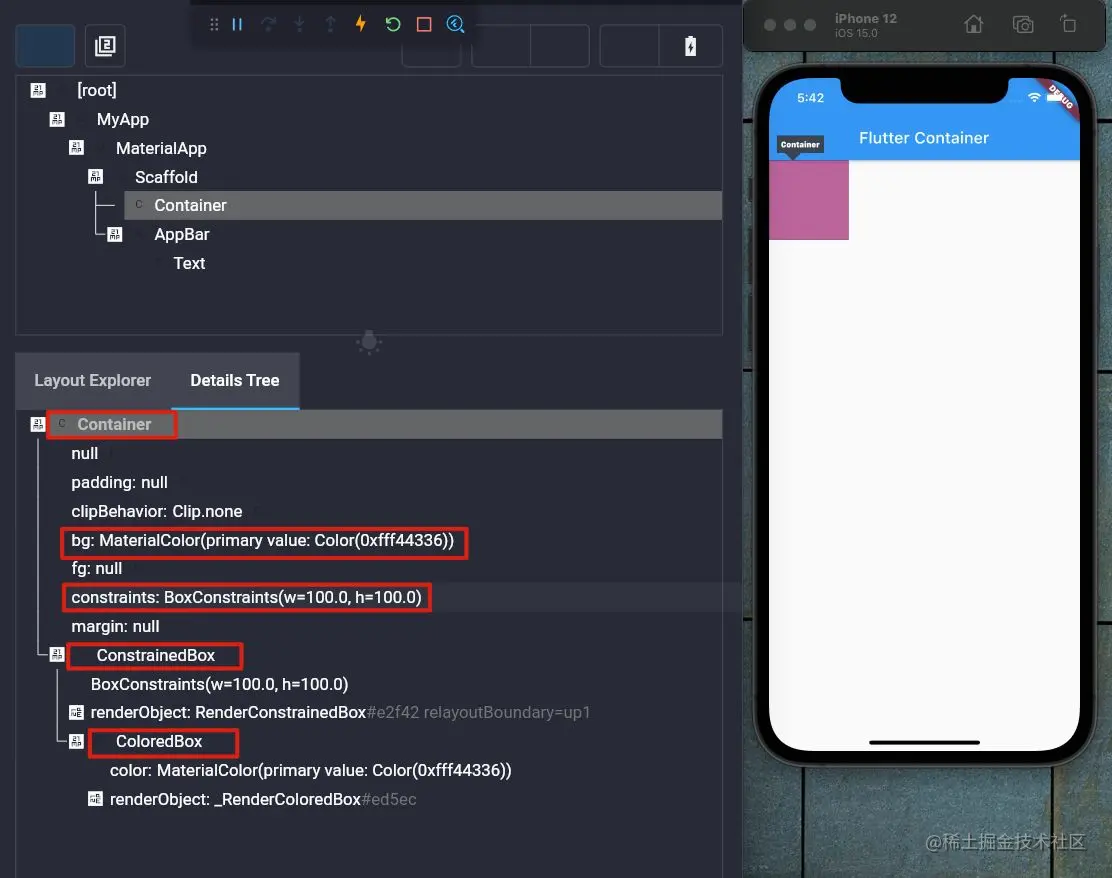1112x878 pixels.
Task: Click the bg MaterialColor property row
Action: [x=264, y=540]
